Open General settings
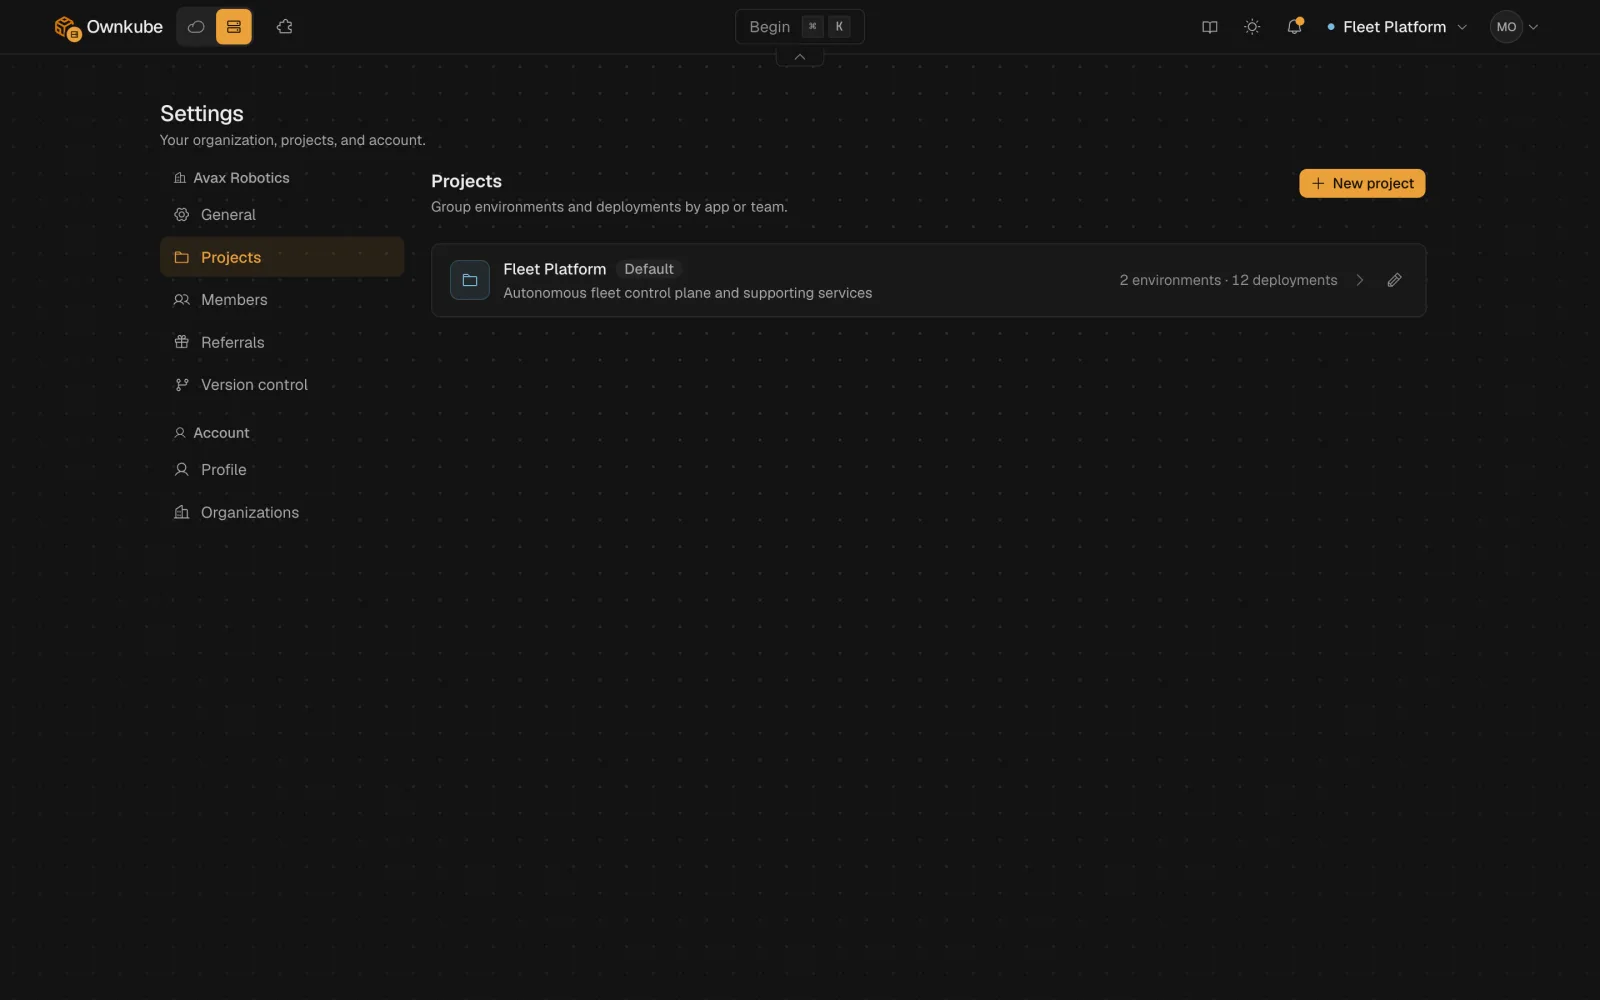The image size is (1600, 1000). [282, 215]
